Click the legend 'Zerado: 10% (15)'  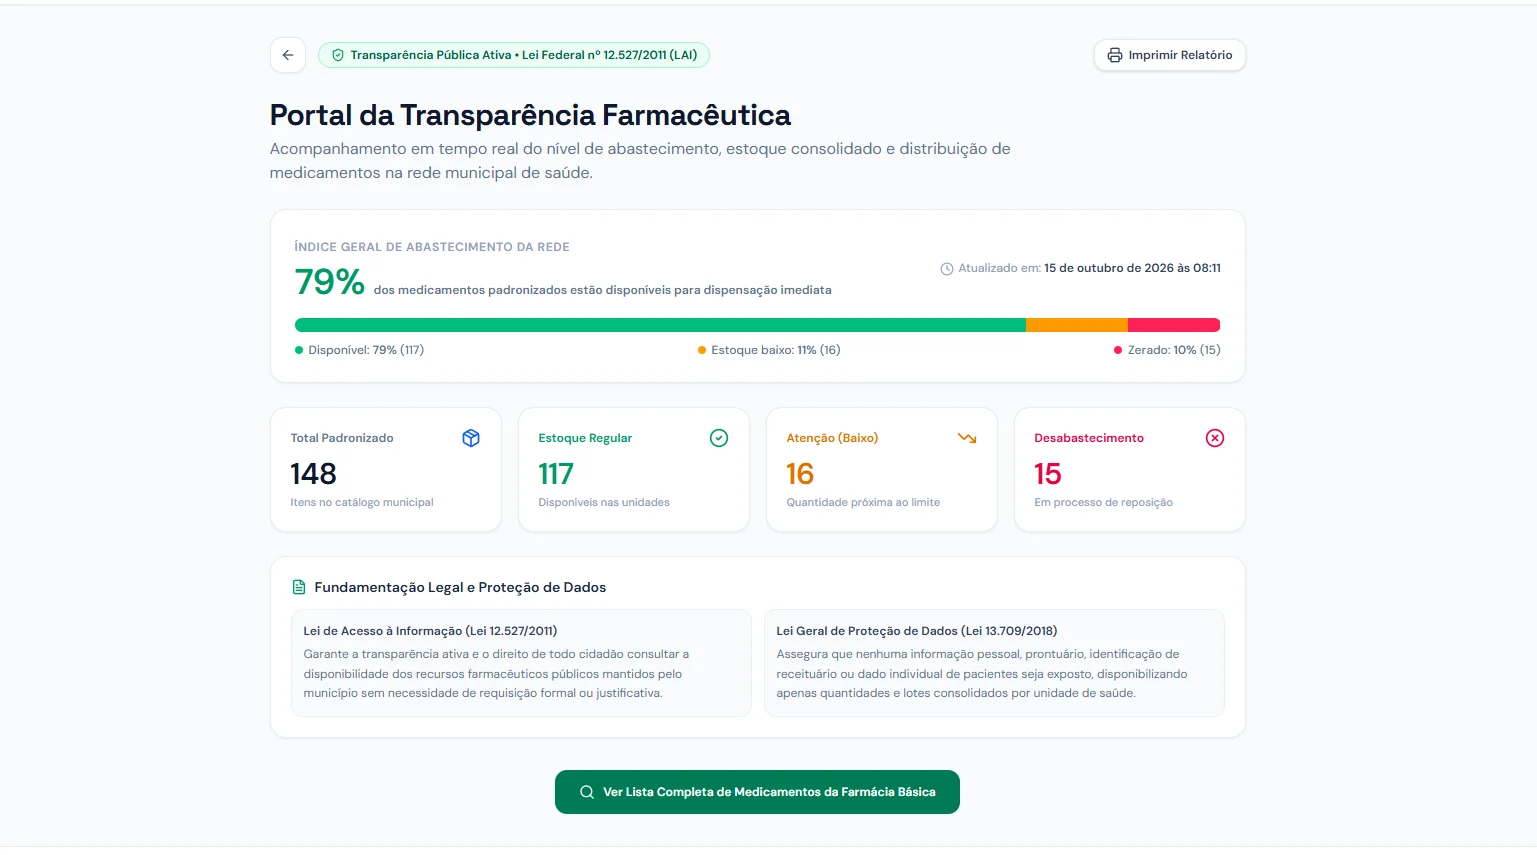tap(1167, 350)
